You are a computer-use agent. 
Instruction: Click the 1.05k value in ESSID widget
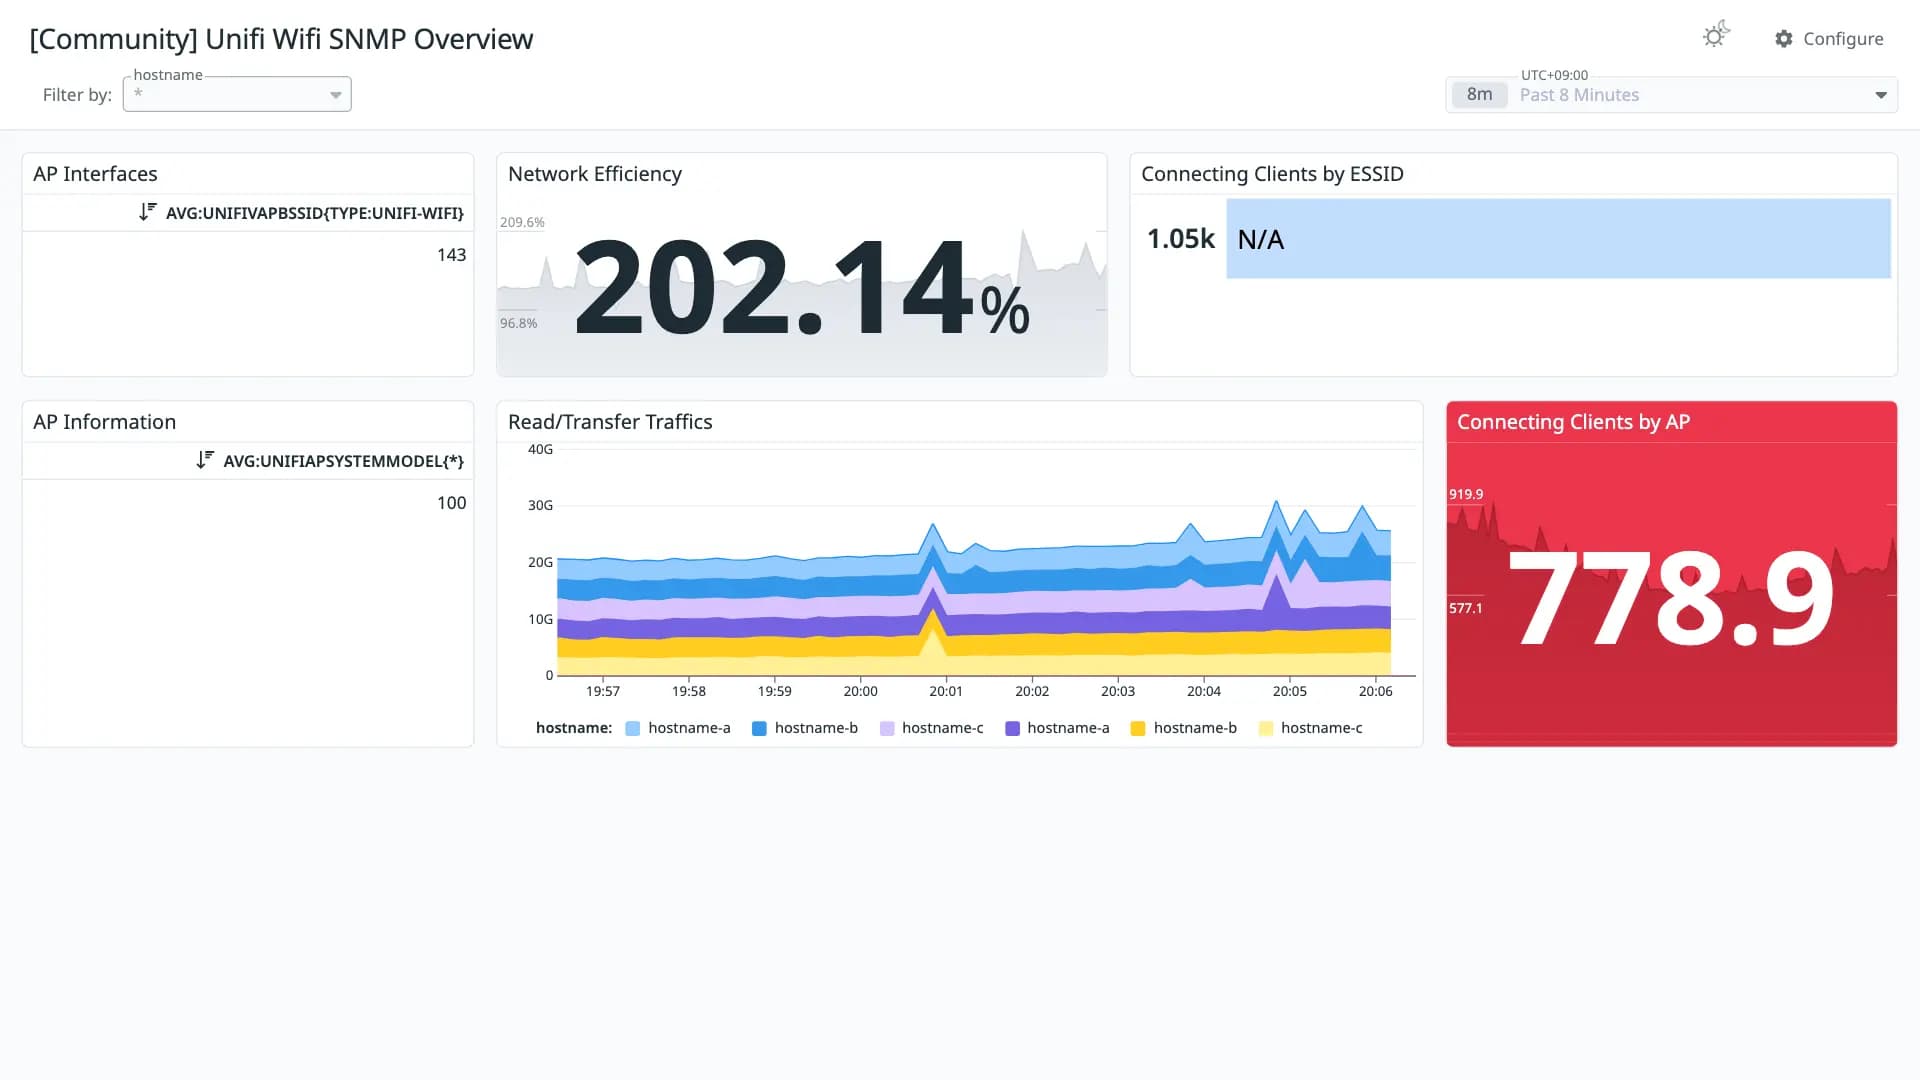tap(1180, 239)
